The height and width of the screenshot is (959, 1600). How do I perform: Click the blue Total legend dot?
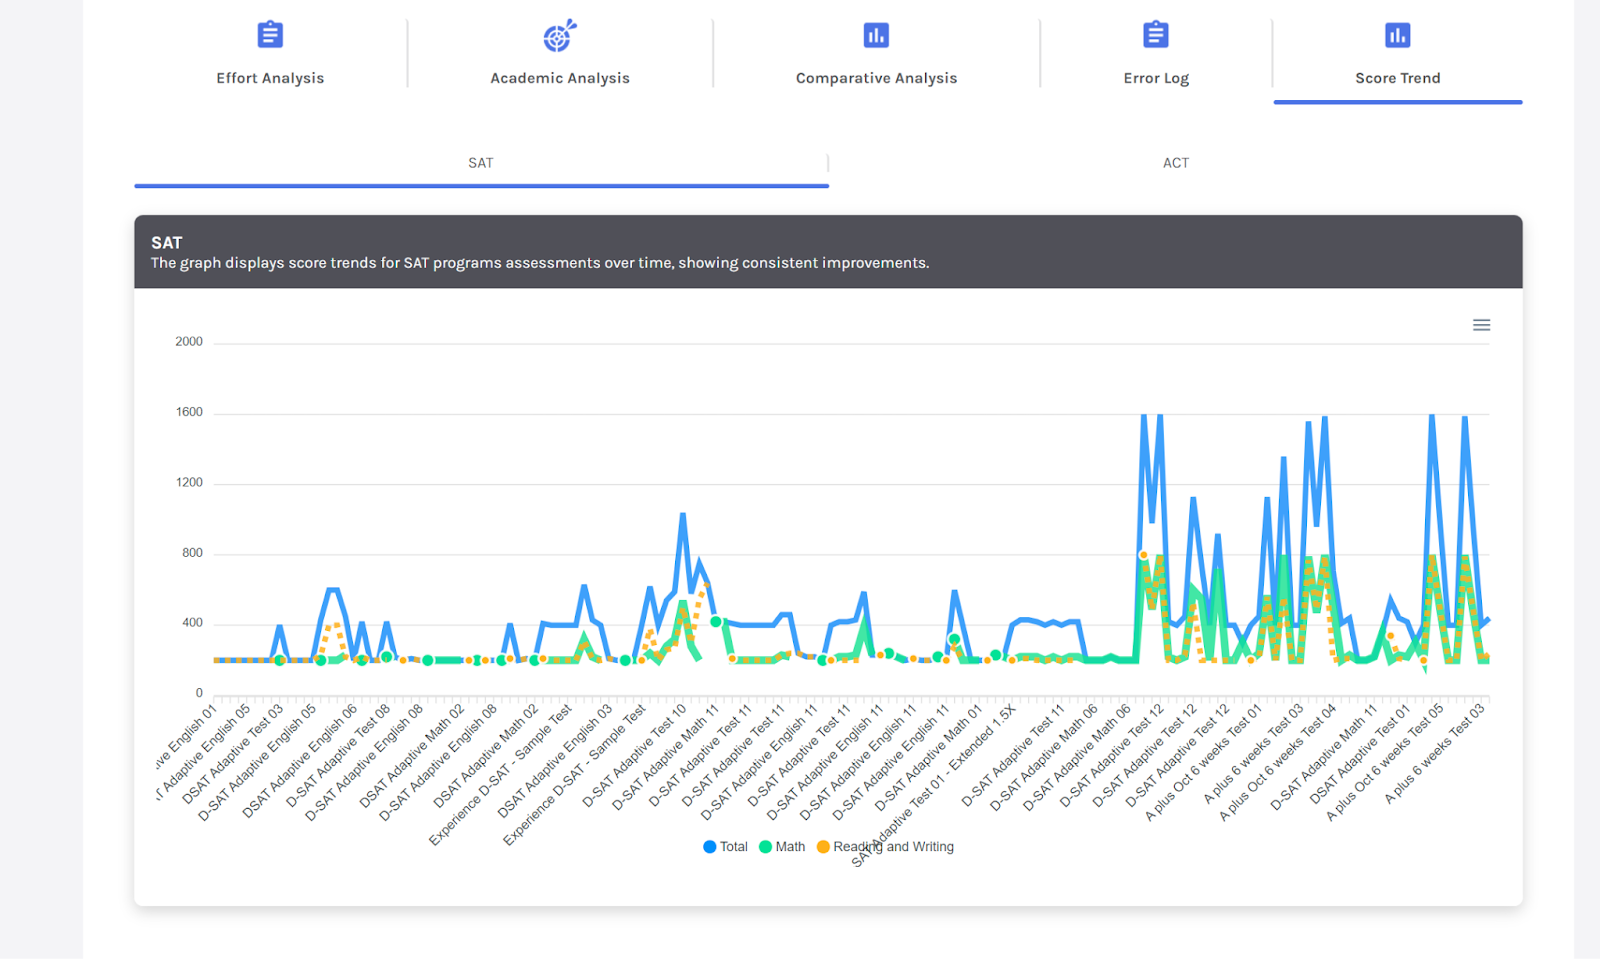(710, 847)
